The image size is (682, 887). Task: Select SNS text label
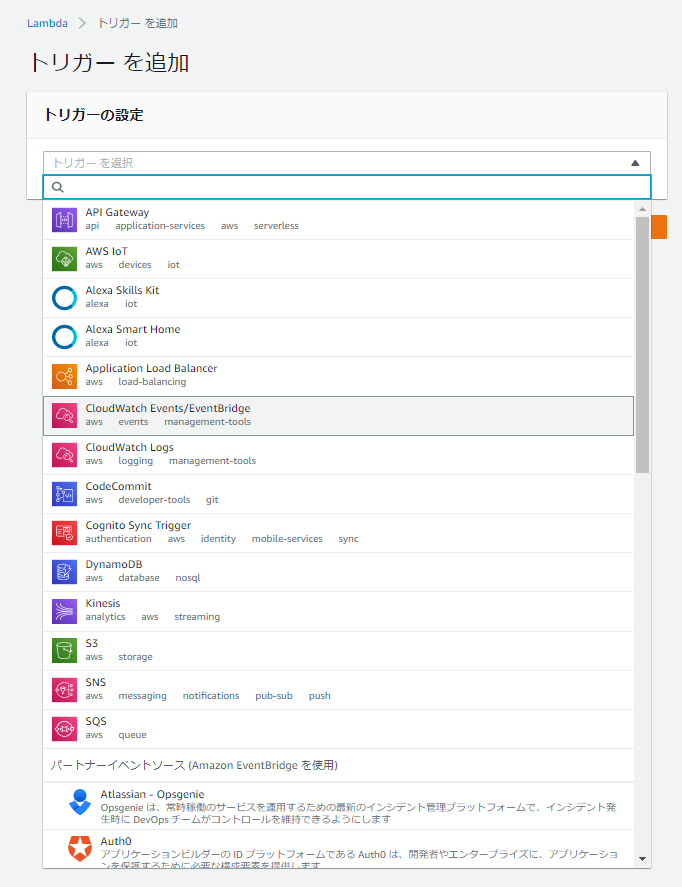coord(96,682)
